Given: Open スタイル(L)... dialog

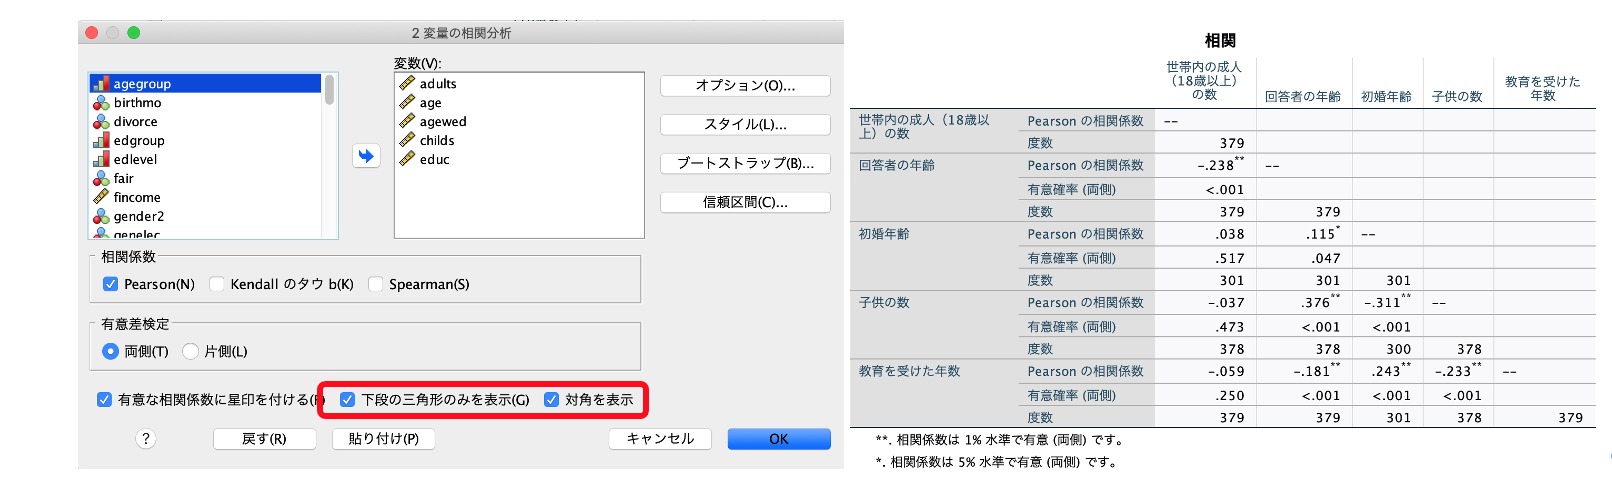Looking at the screenshot, I should pos(745,125).
